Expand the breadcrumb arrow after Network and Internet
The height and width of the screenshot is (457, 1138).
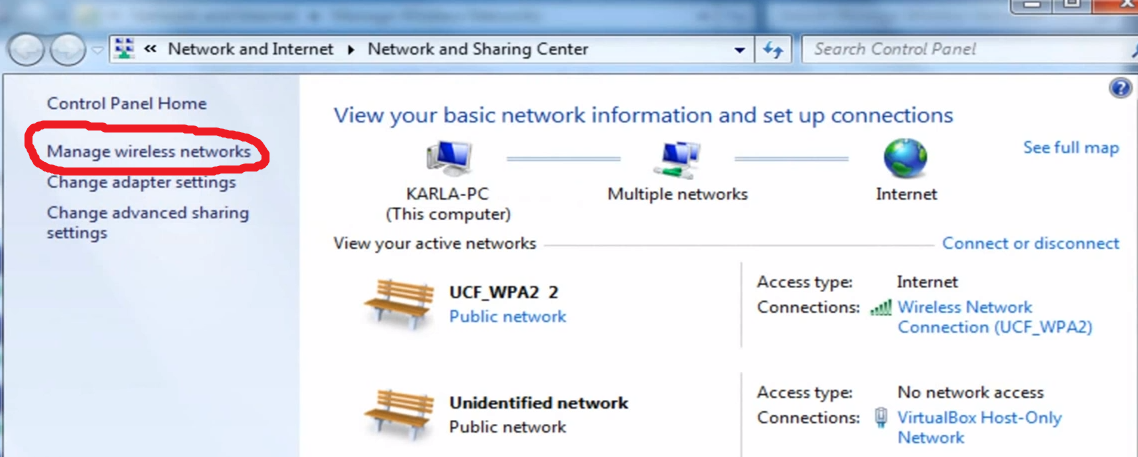click(x=351, y=49)
